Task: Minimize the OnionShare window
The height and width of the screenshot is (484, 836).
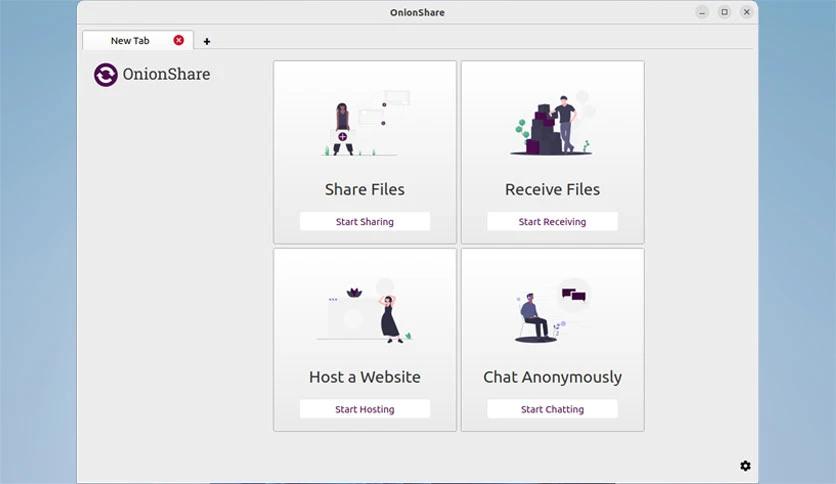Action: point(702,12)
